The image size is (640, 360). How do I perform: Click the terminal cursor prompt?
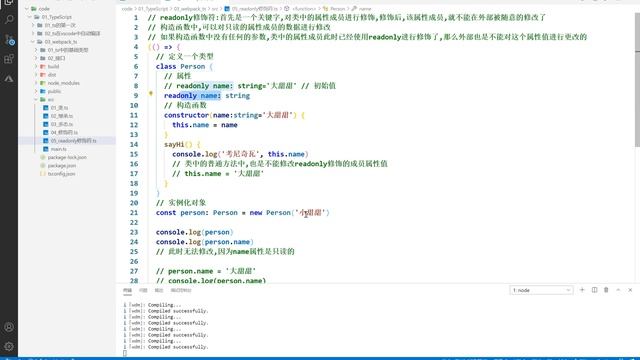125,353
